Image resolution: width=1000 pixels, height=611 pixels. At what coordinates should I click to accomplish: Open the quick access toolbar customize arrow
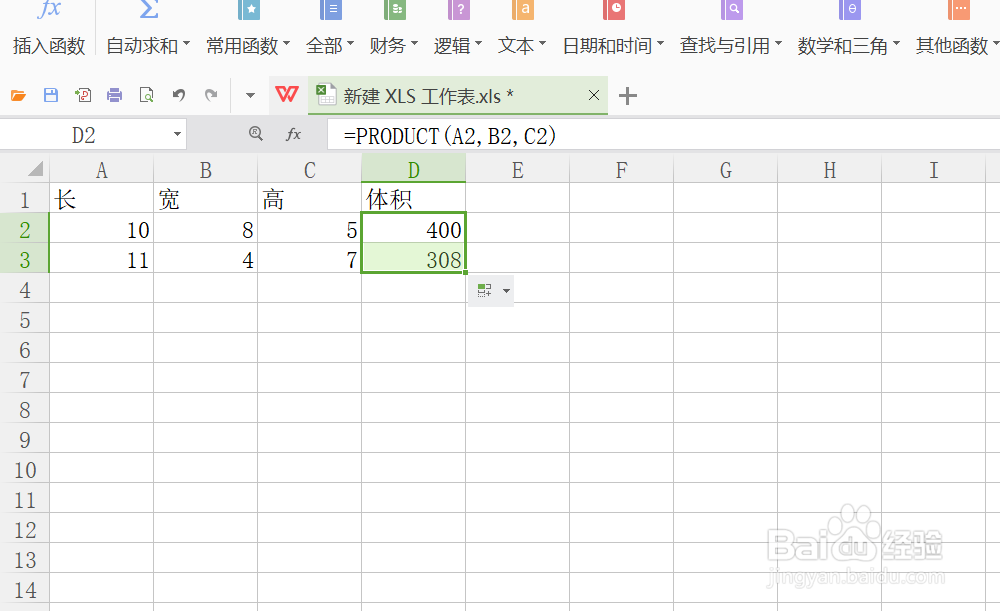[250, 96]
